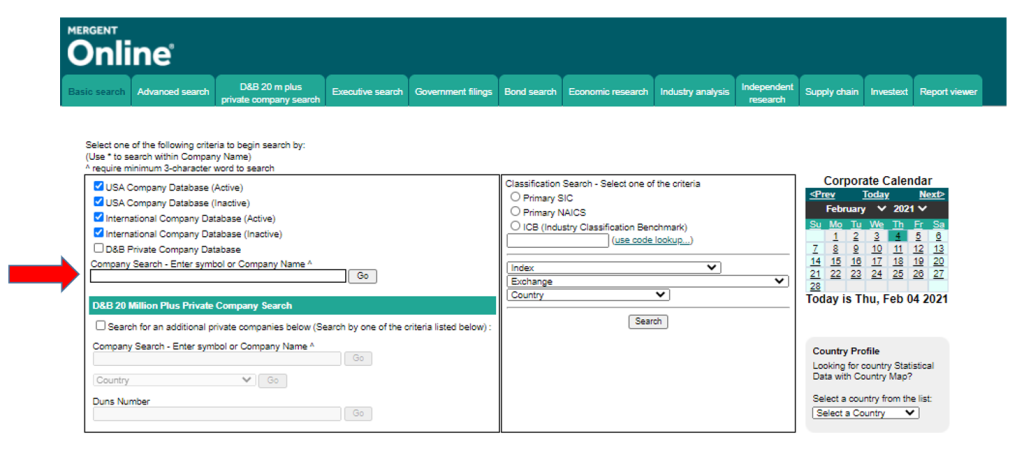This screenshot has height=454, width=1024.
Task: Click Go beside private company name field
Action: pos(358,359)
